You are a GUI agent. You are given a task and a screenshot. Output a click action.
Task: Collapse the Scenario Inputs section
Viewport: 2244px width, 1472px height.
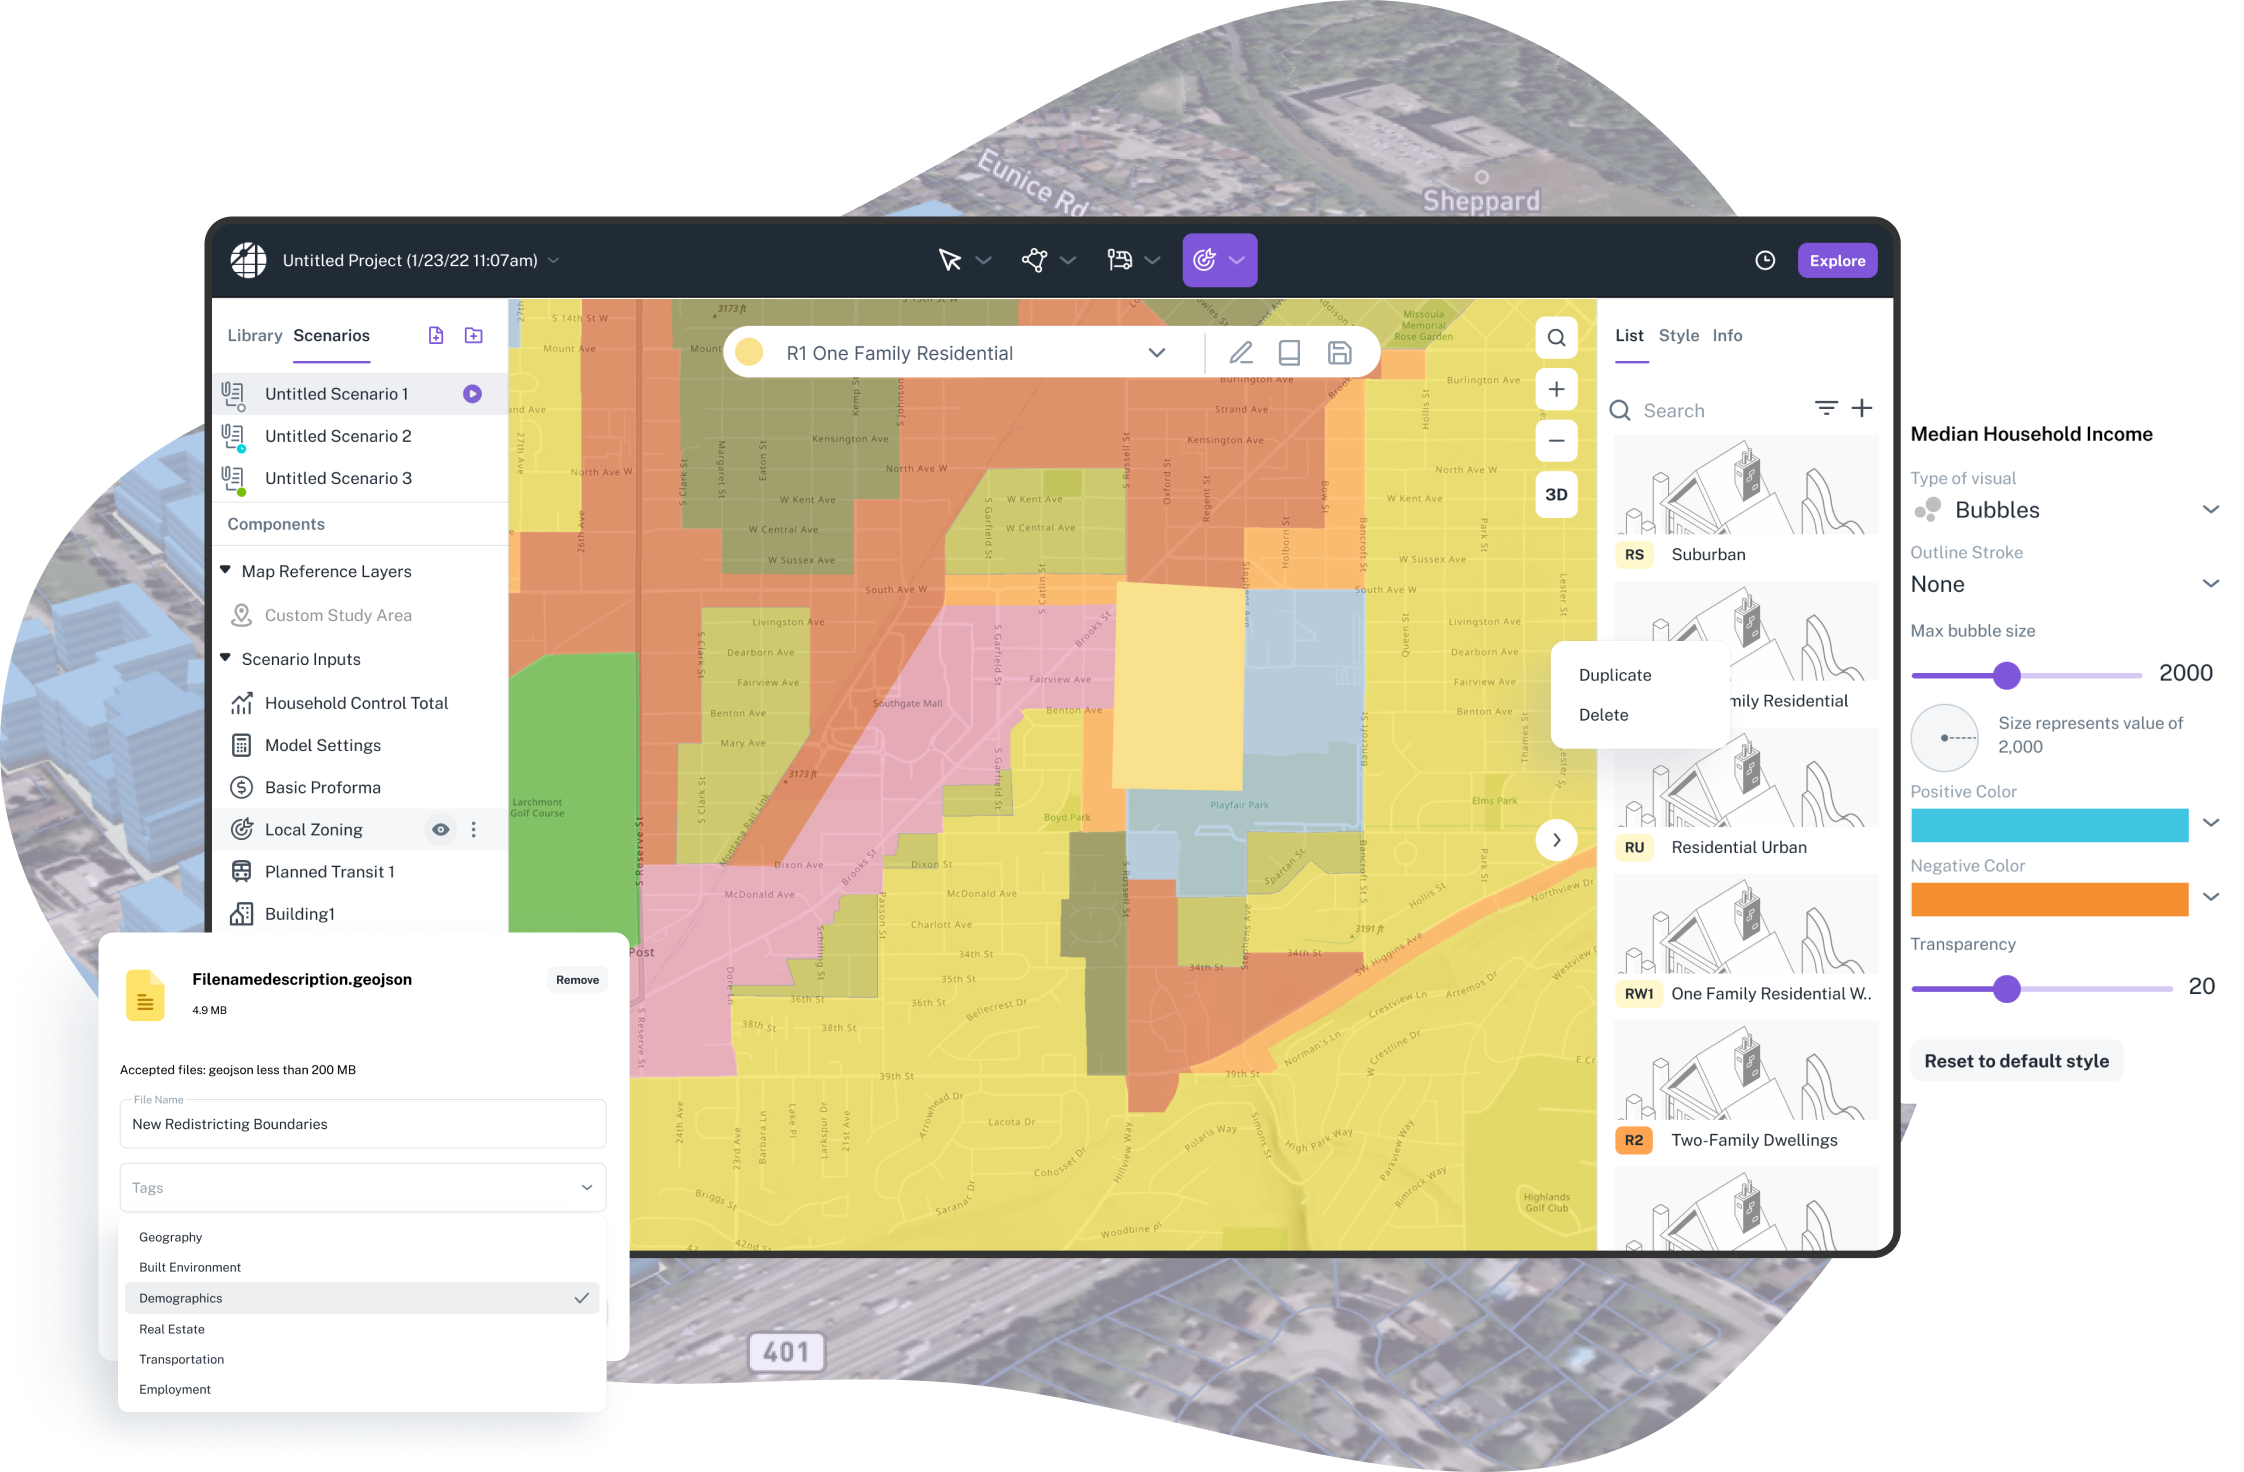226,658
